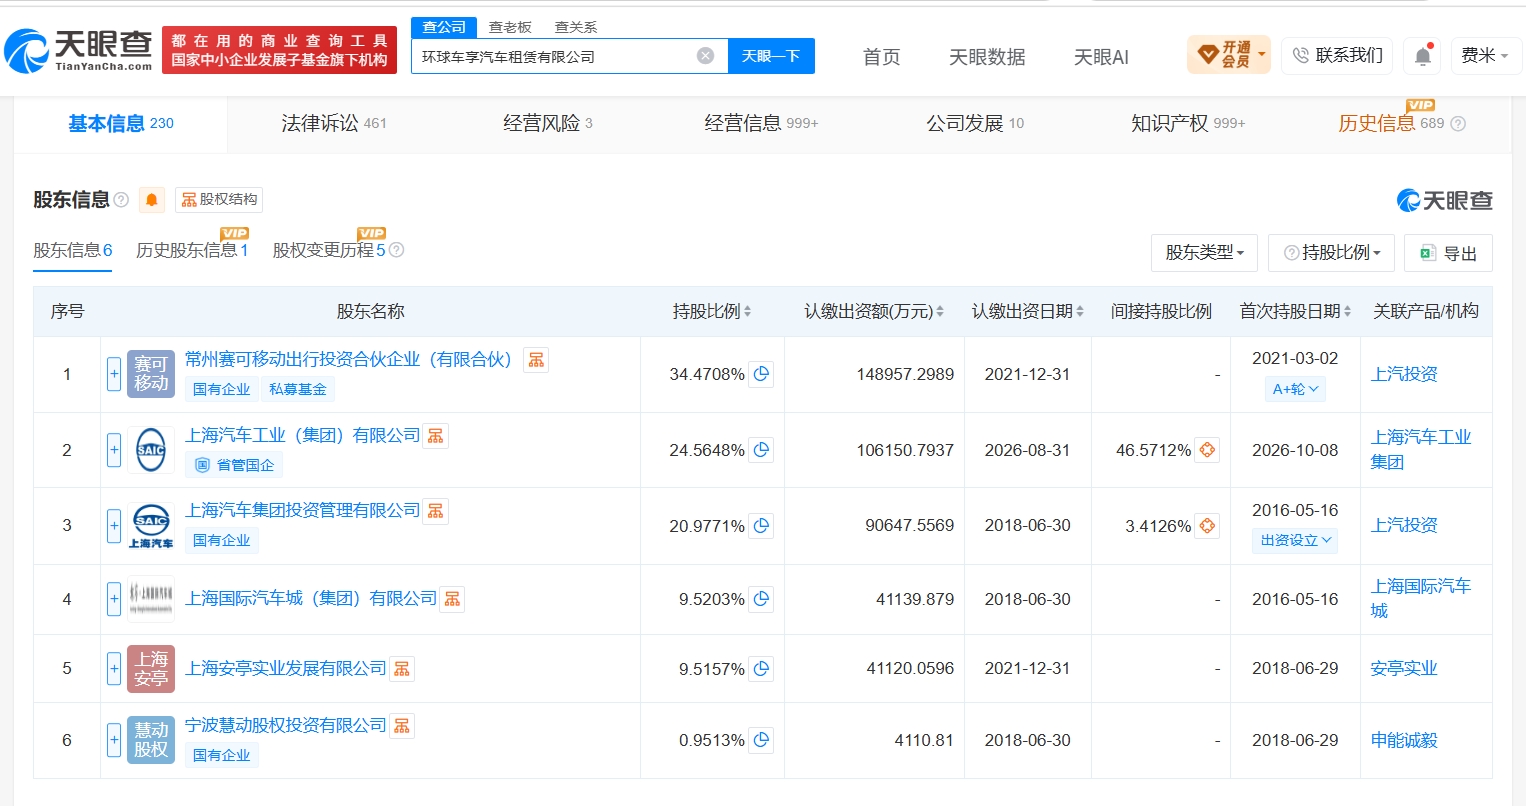1526x806 pixels.
Task: Open equity structure icon for 上海安亭实业发展有限公司
Action: (401, 669)
